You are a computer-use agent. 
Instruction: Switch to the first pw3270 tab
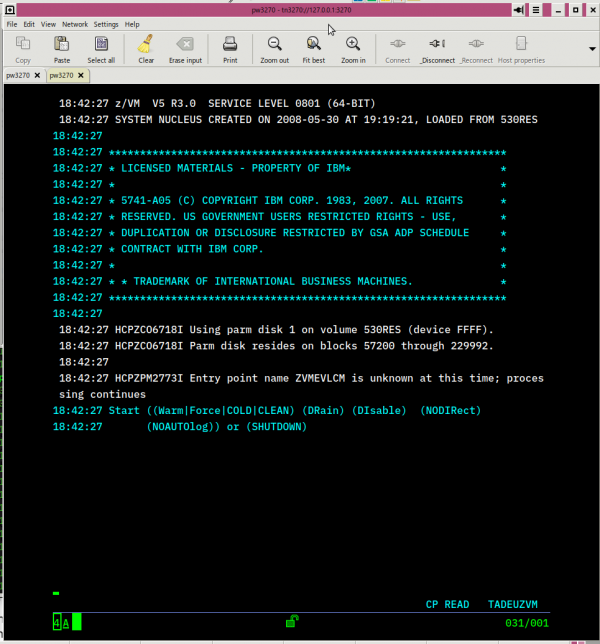pos(18,75)
